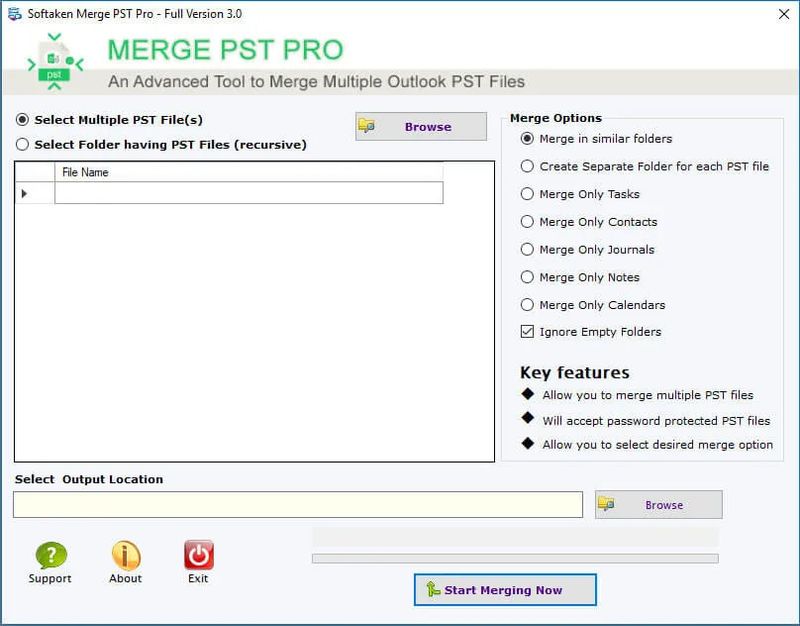Click Browse button for output location

tap(659, 505)
